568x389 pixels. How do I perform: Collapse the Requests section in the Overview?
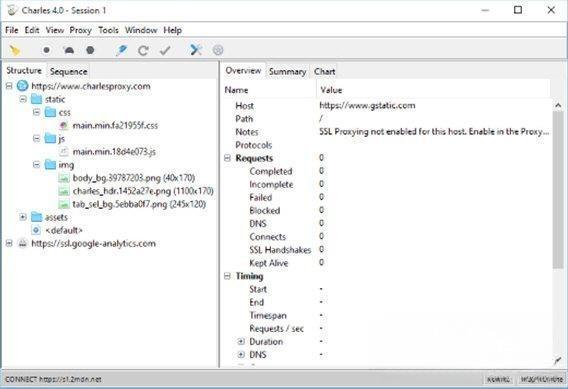(227, 158)
